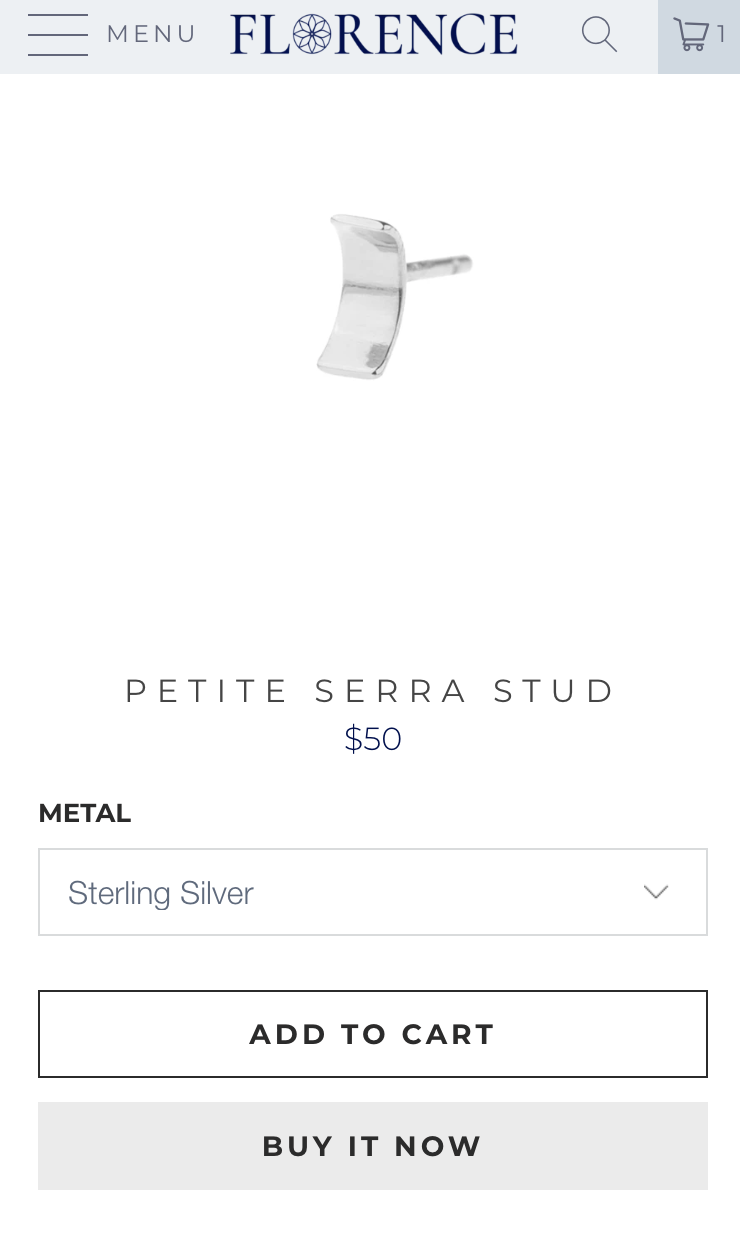Click the cart item count badge
740x1254 pixels.
coord(722,35)
